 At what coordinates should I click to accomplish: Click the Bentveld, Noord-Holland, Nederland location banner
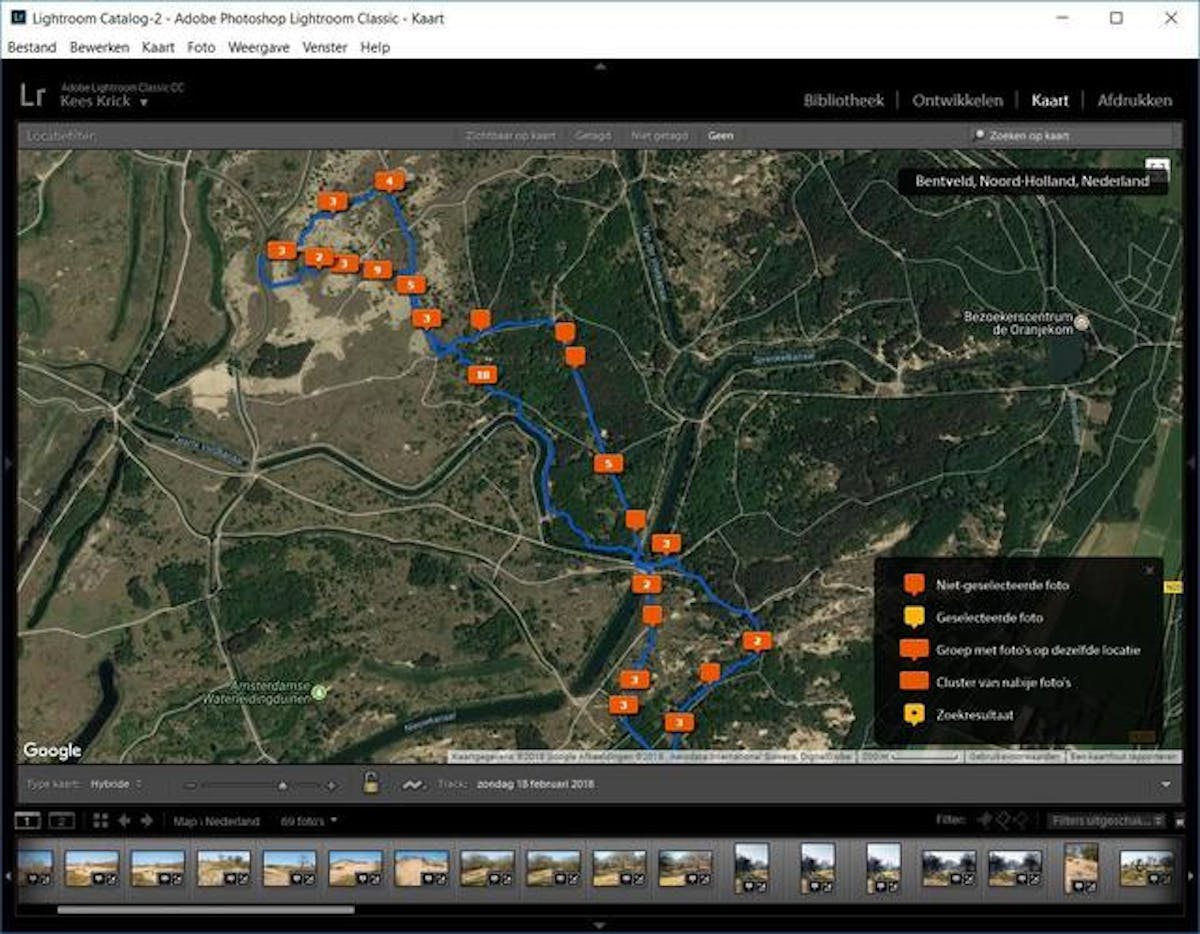click(1032, 182)
